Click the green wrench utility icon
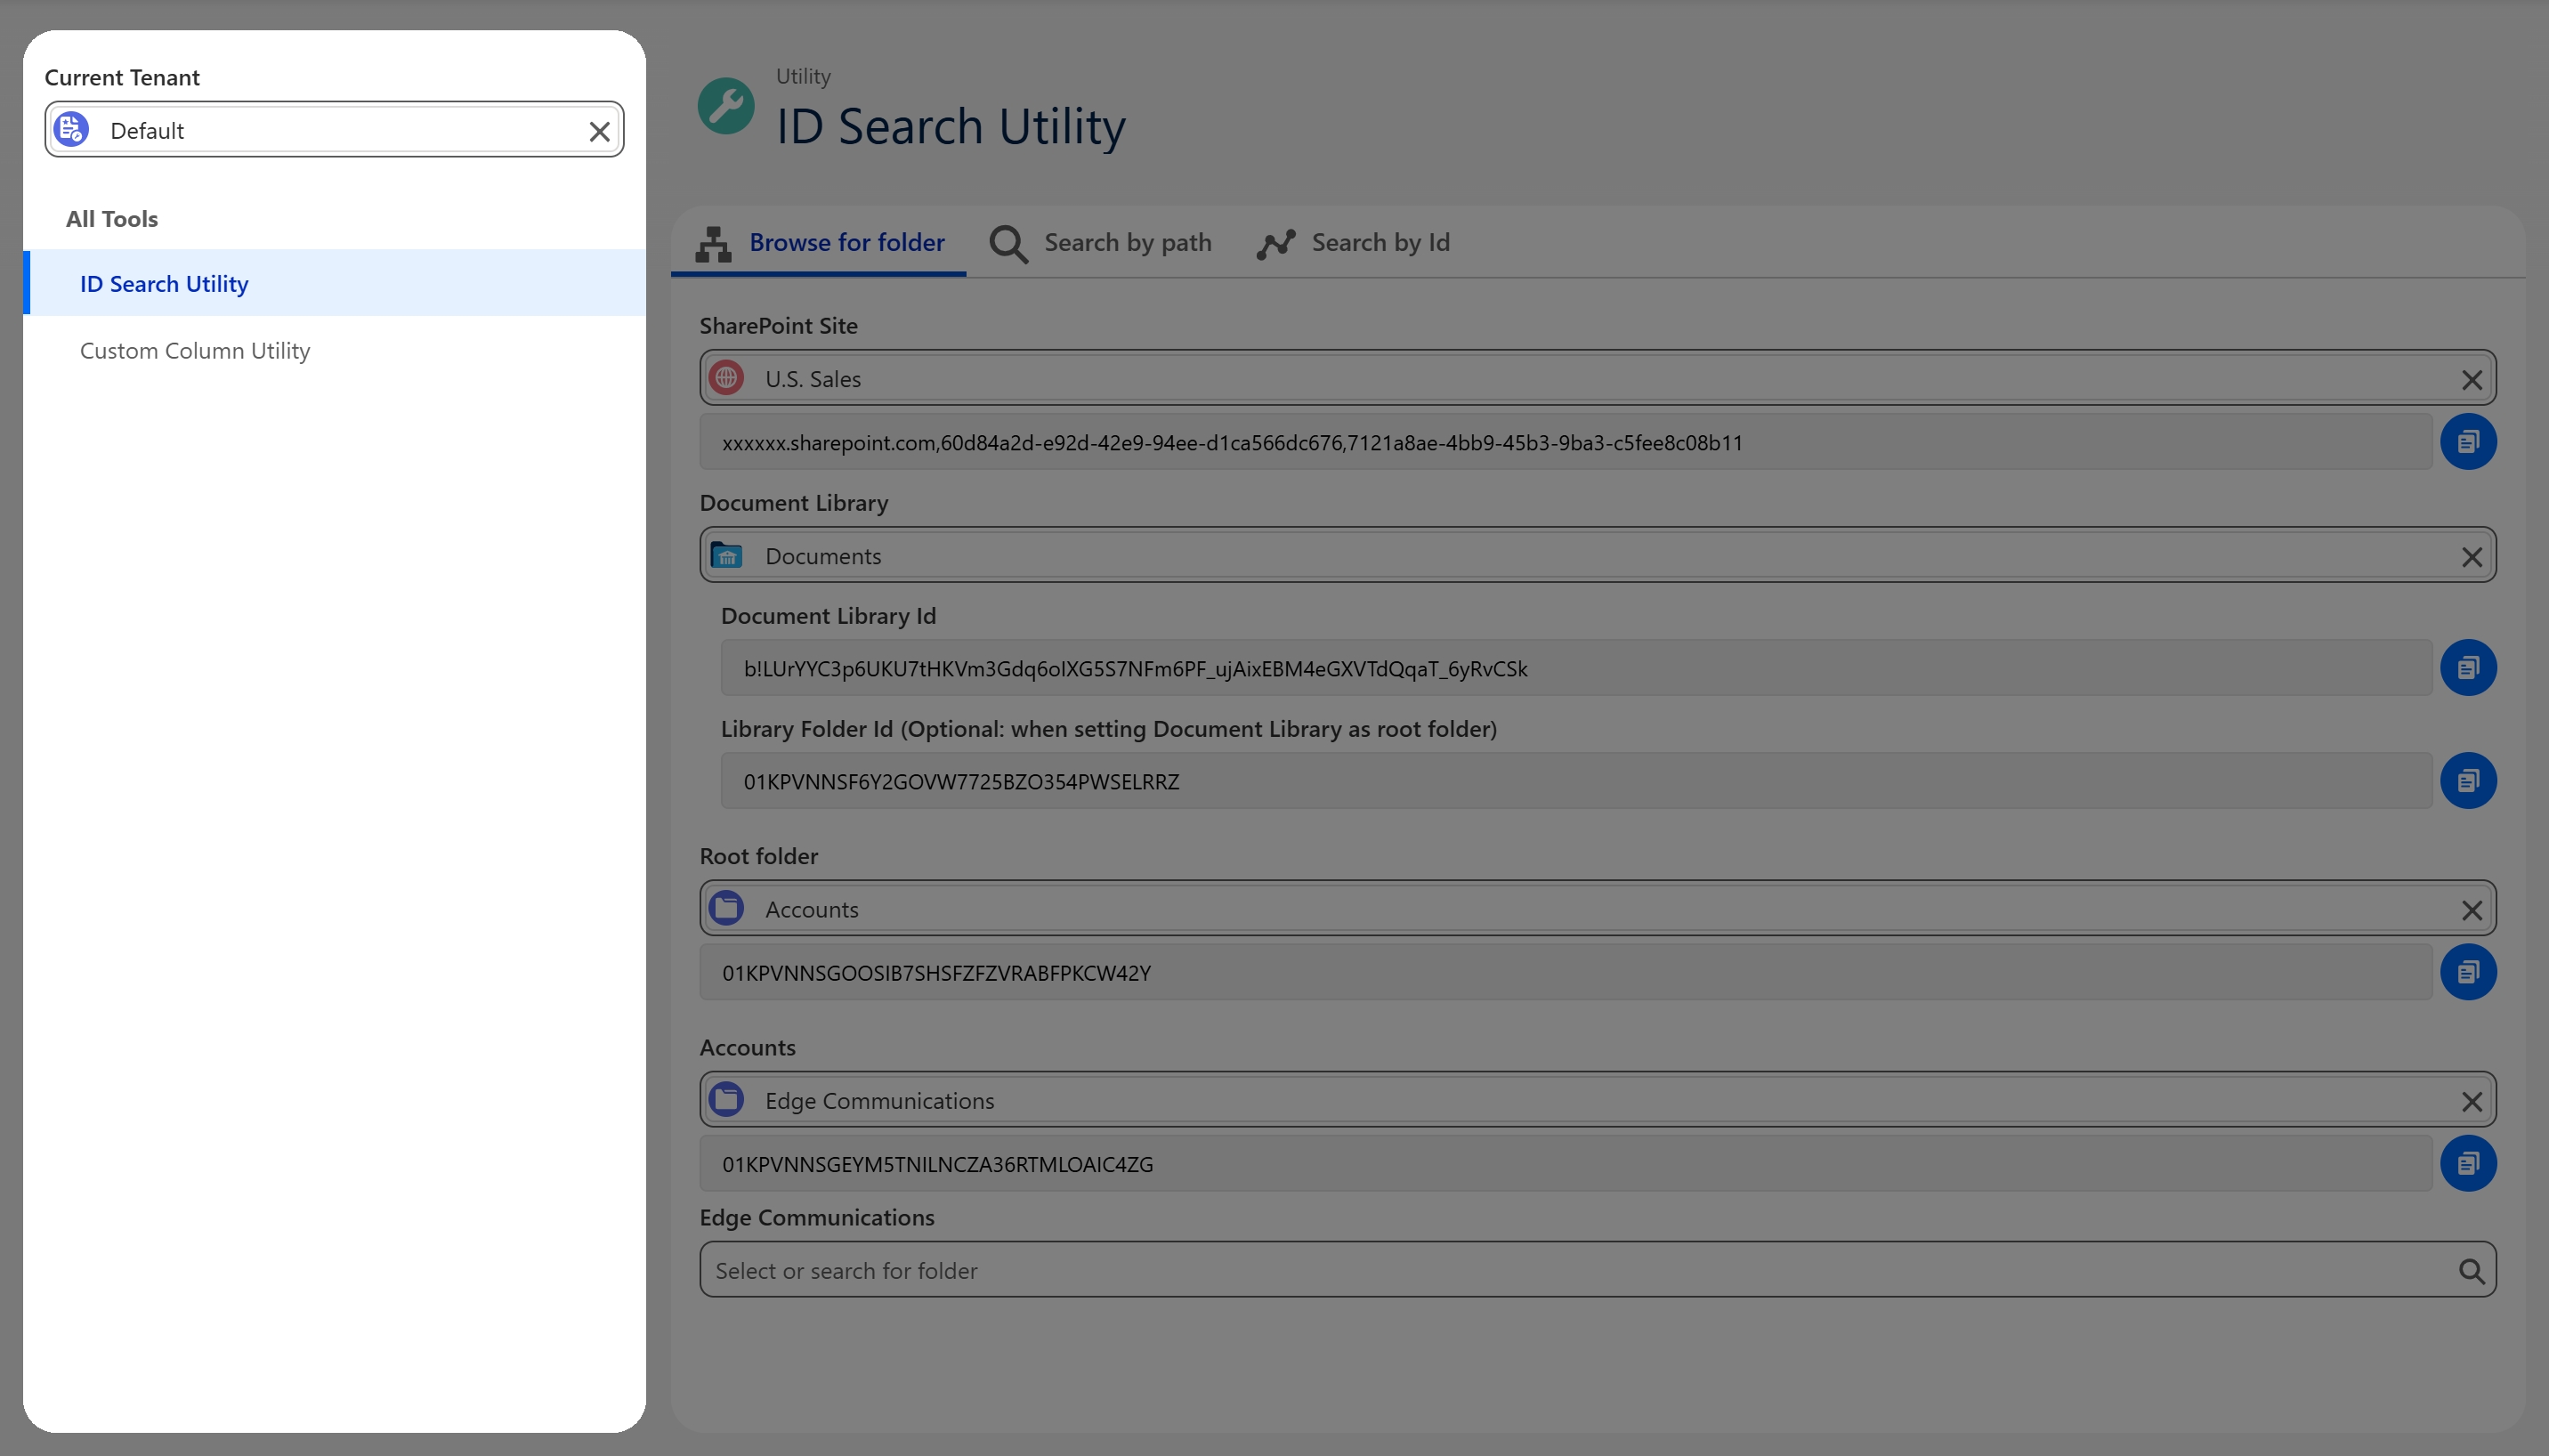Image resolution: width=2549 pixels, height=1456 pixels. coord(726,106)
